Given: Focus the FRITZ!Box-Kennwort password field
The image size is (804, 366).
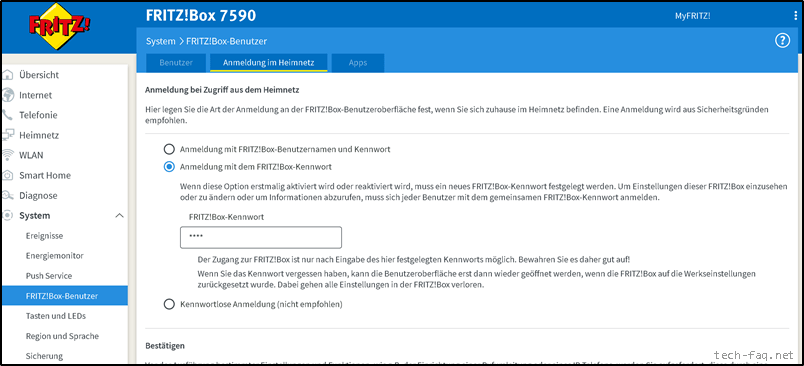Looking at the screenshot, I should click(260, 237).
